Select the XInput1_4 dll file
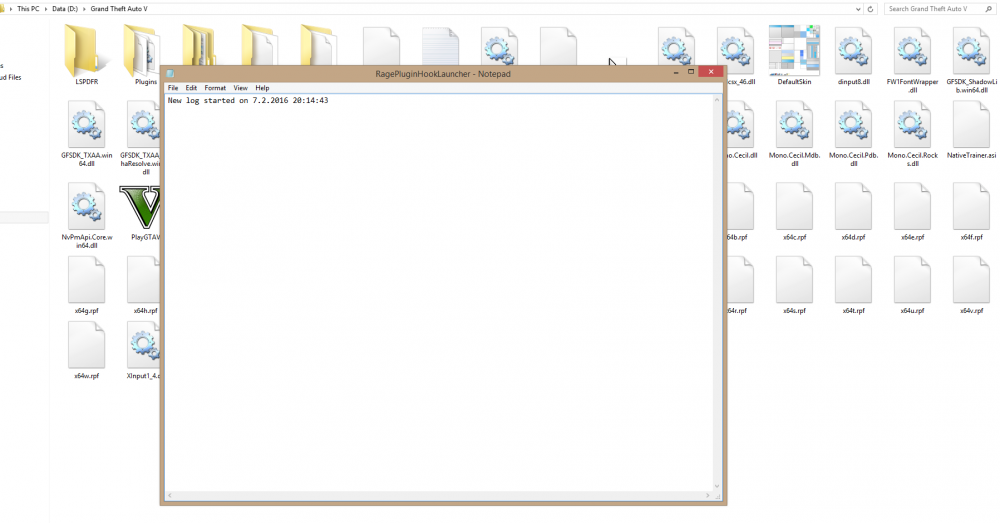This screenshot has height=523, width=1000. tap(143, 351)
